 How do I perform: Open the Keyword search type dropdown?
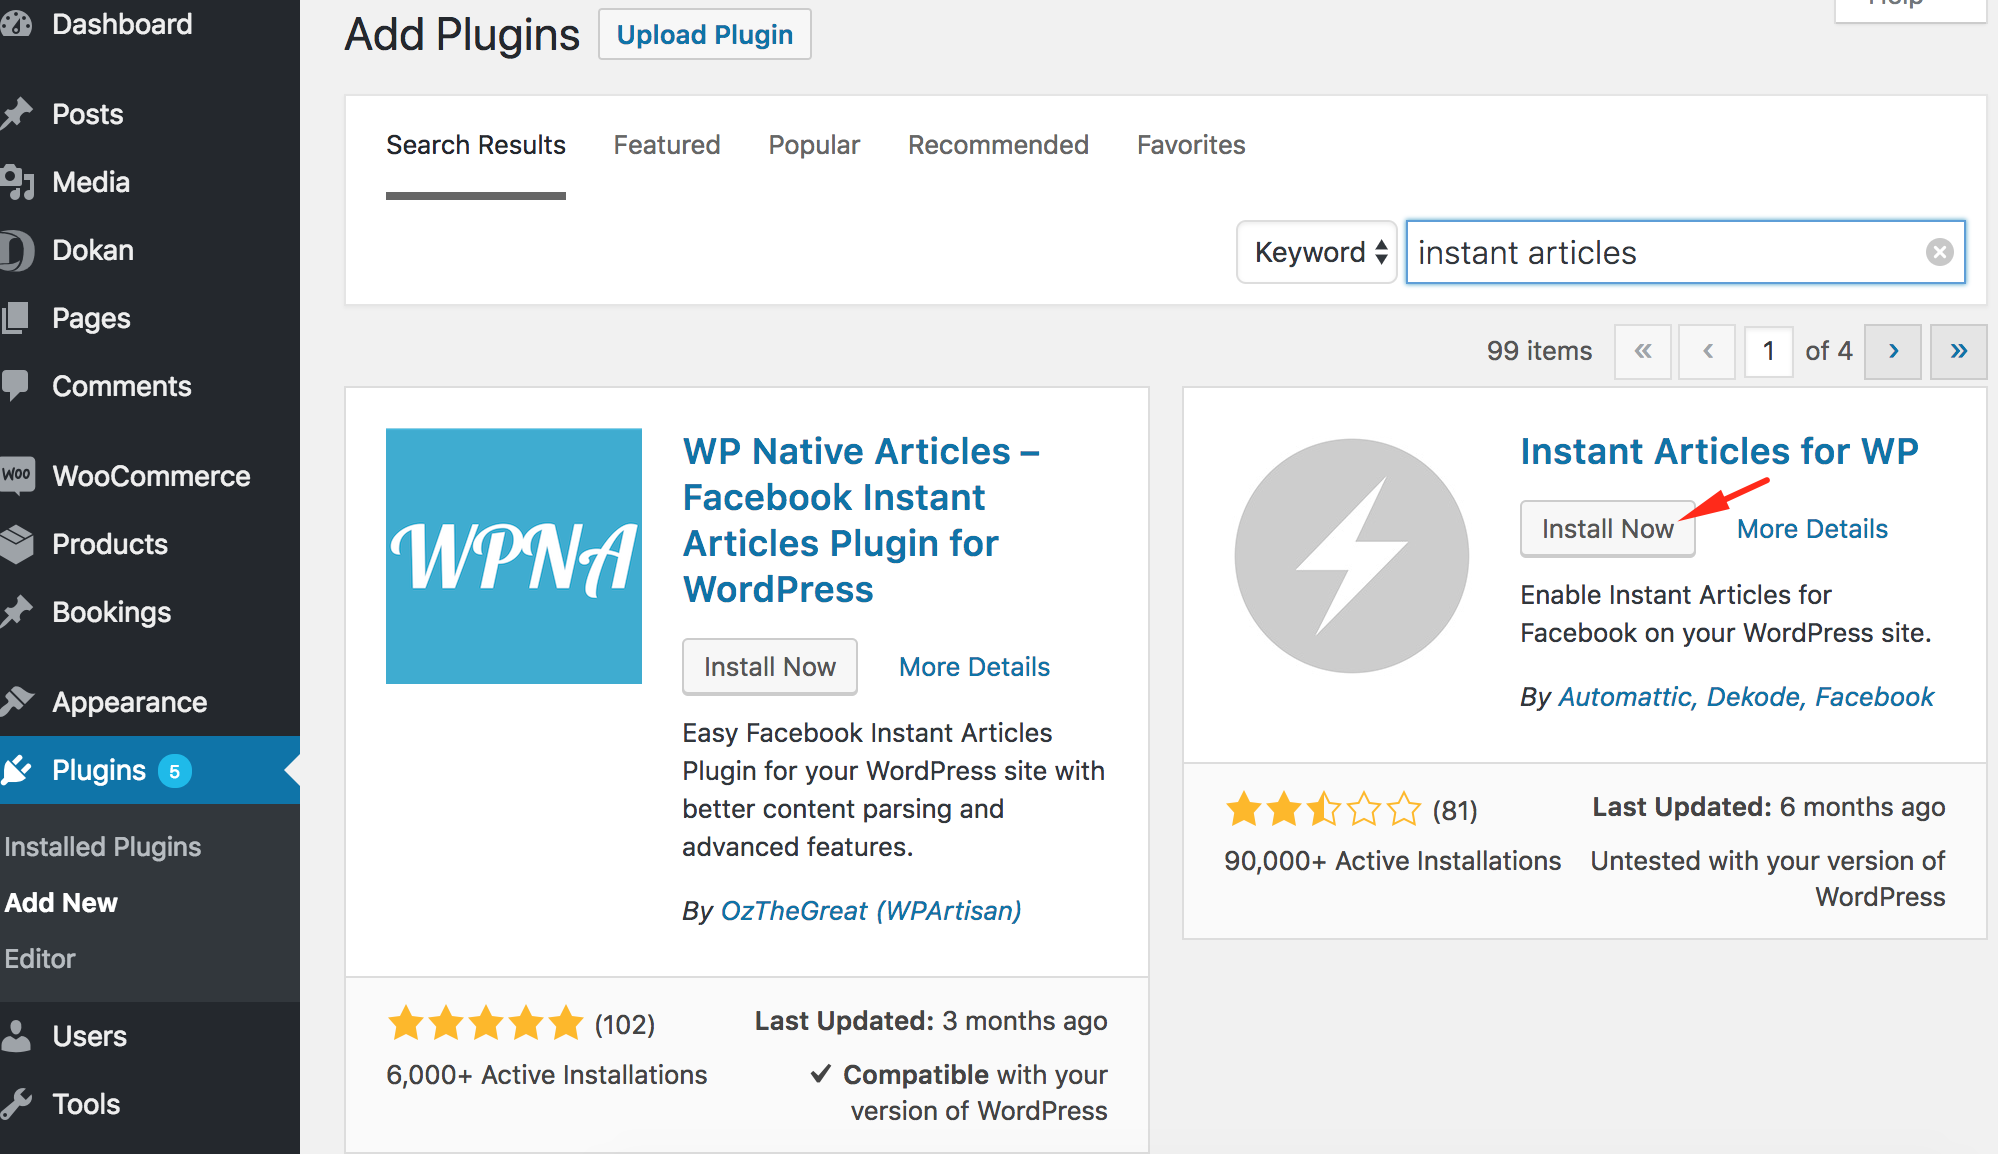(1317, 252)
